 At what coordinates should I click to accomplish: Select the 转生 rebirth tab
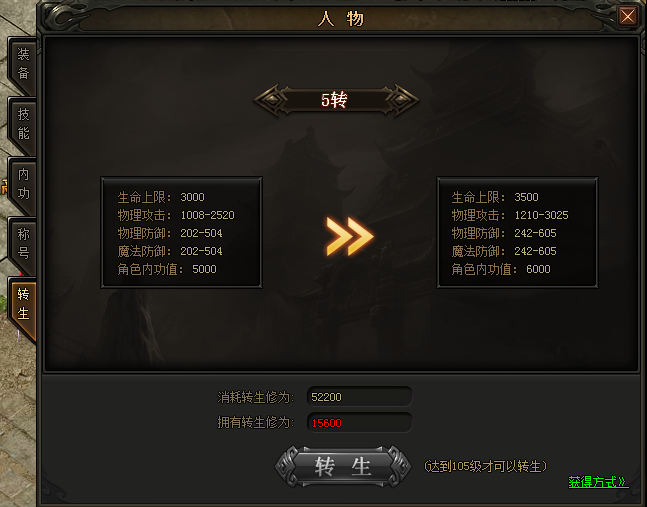pos(23,305)
